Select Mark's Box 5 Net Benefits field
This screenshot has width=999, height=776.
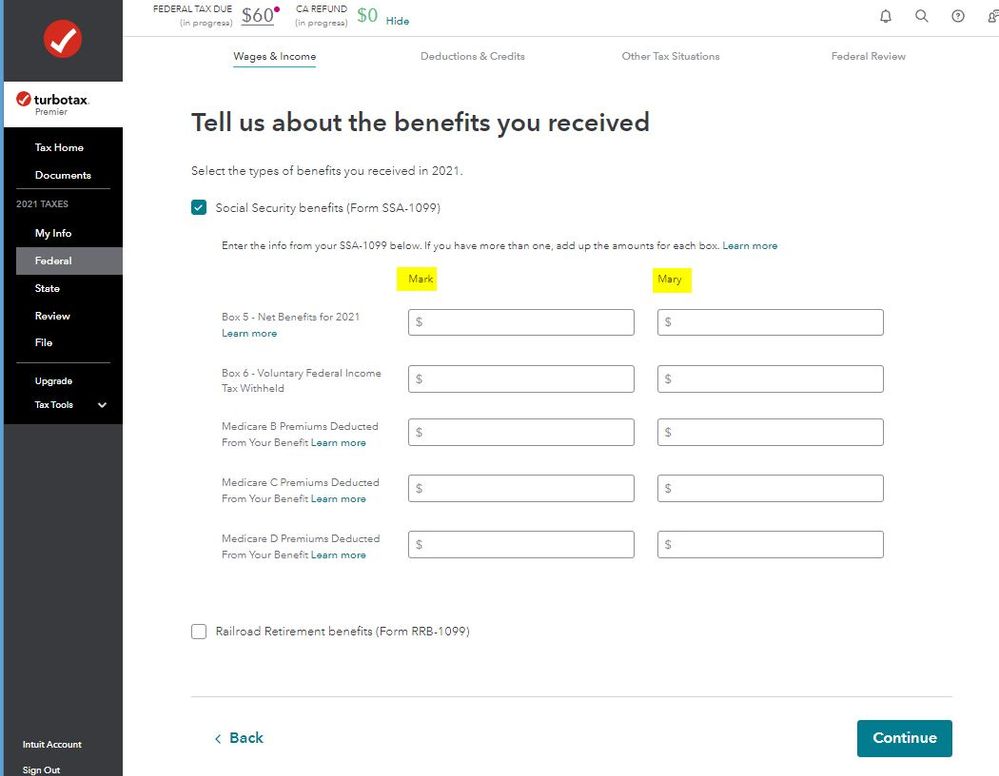(x=521, y=322)
